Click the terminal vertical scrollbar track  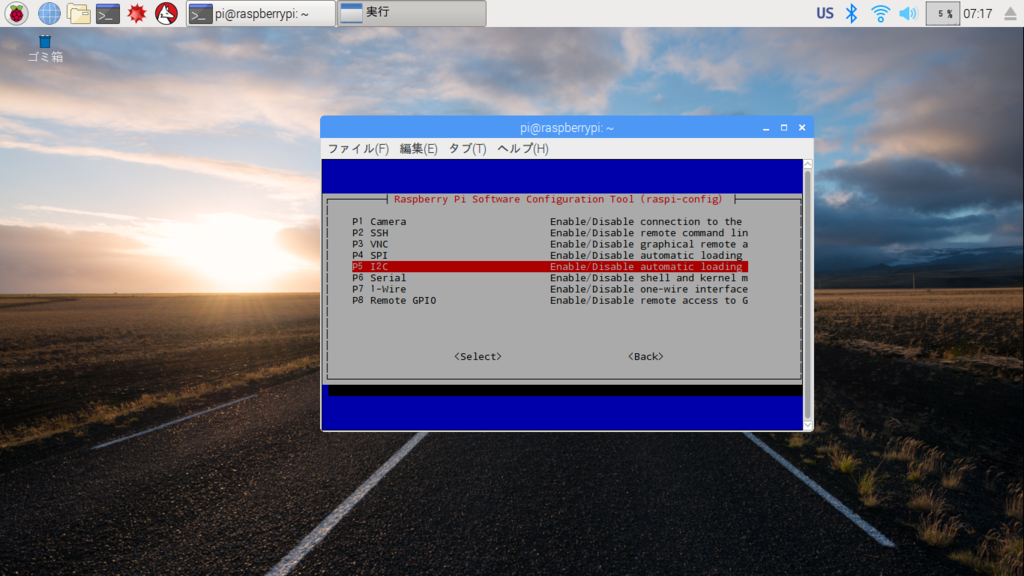pos(808,295)
